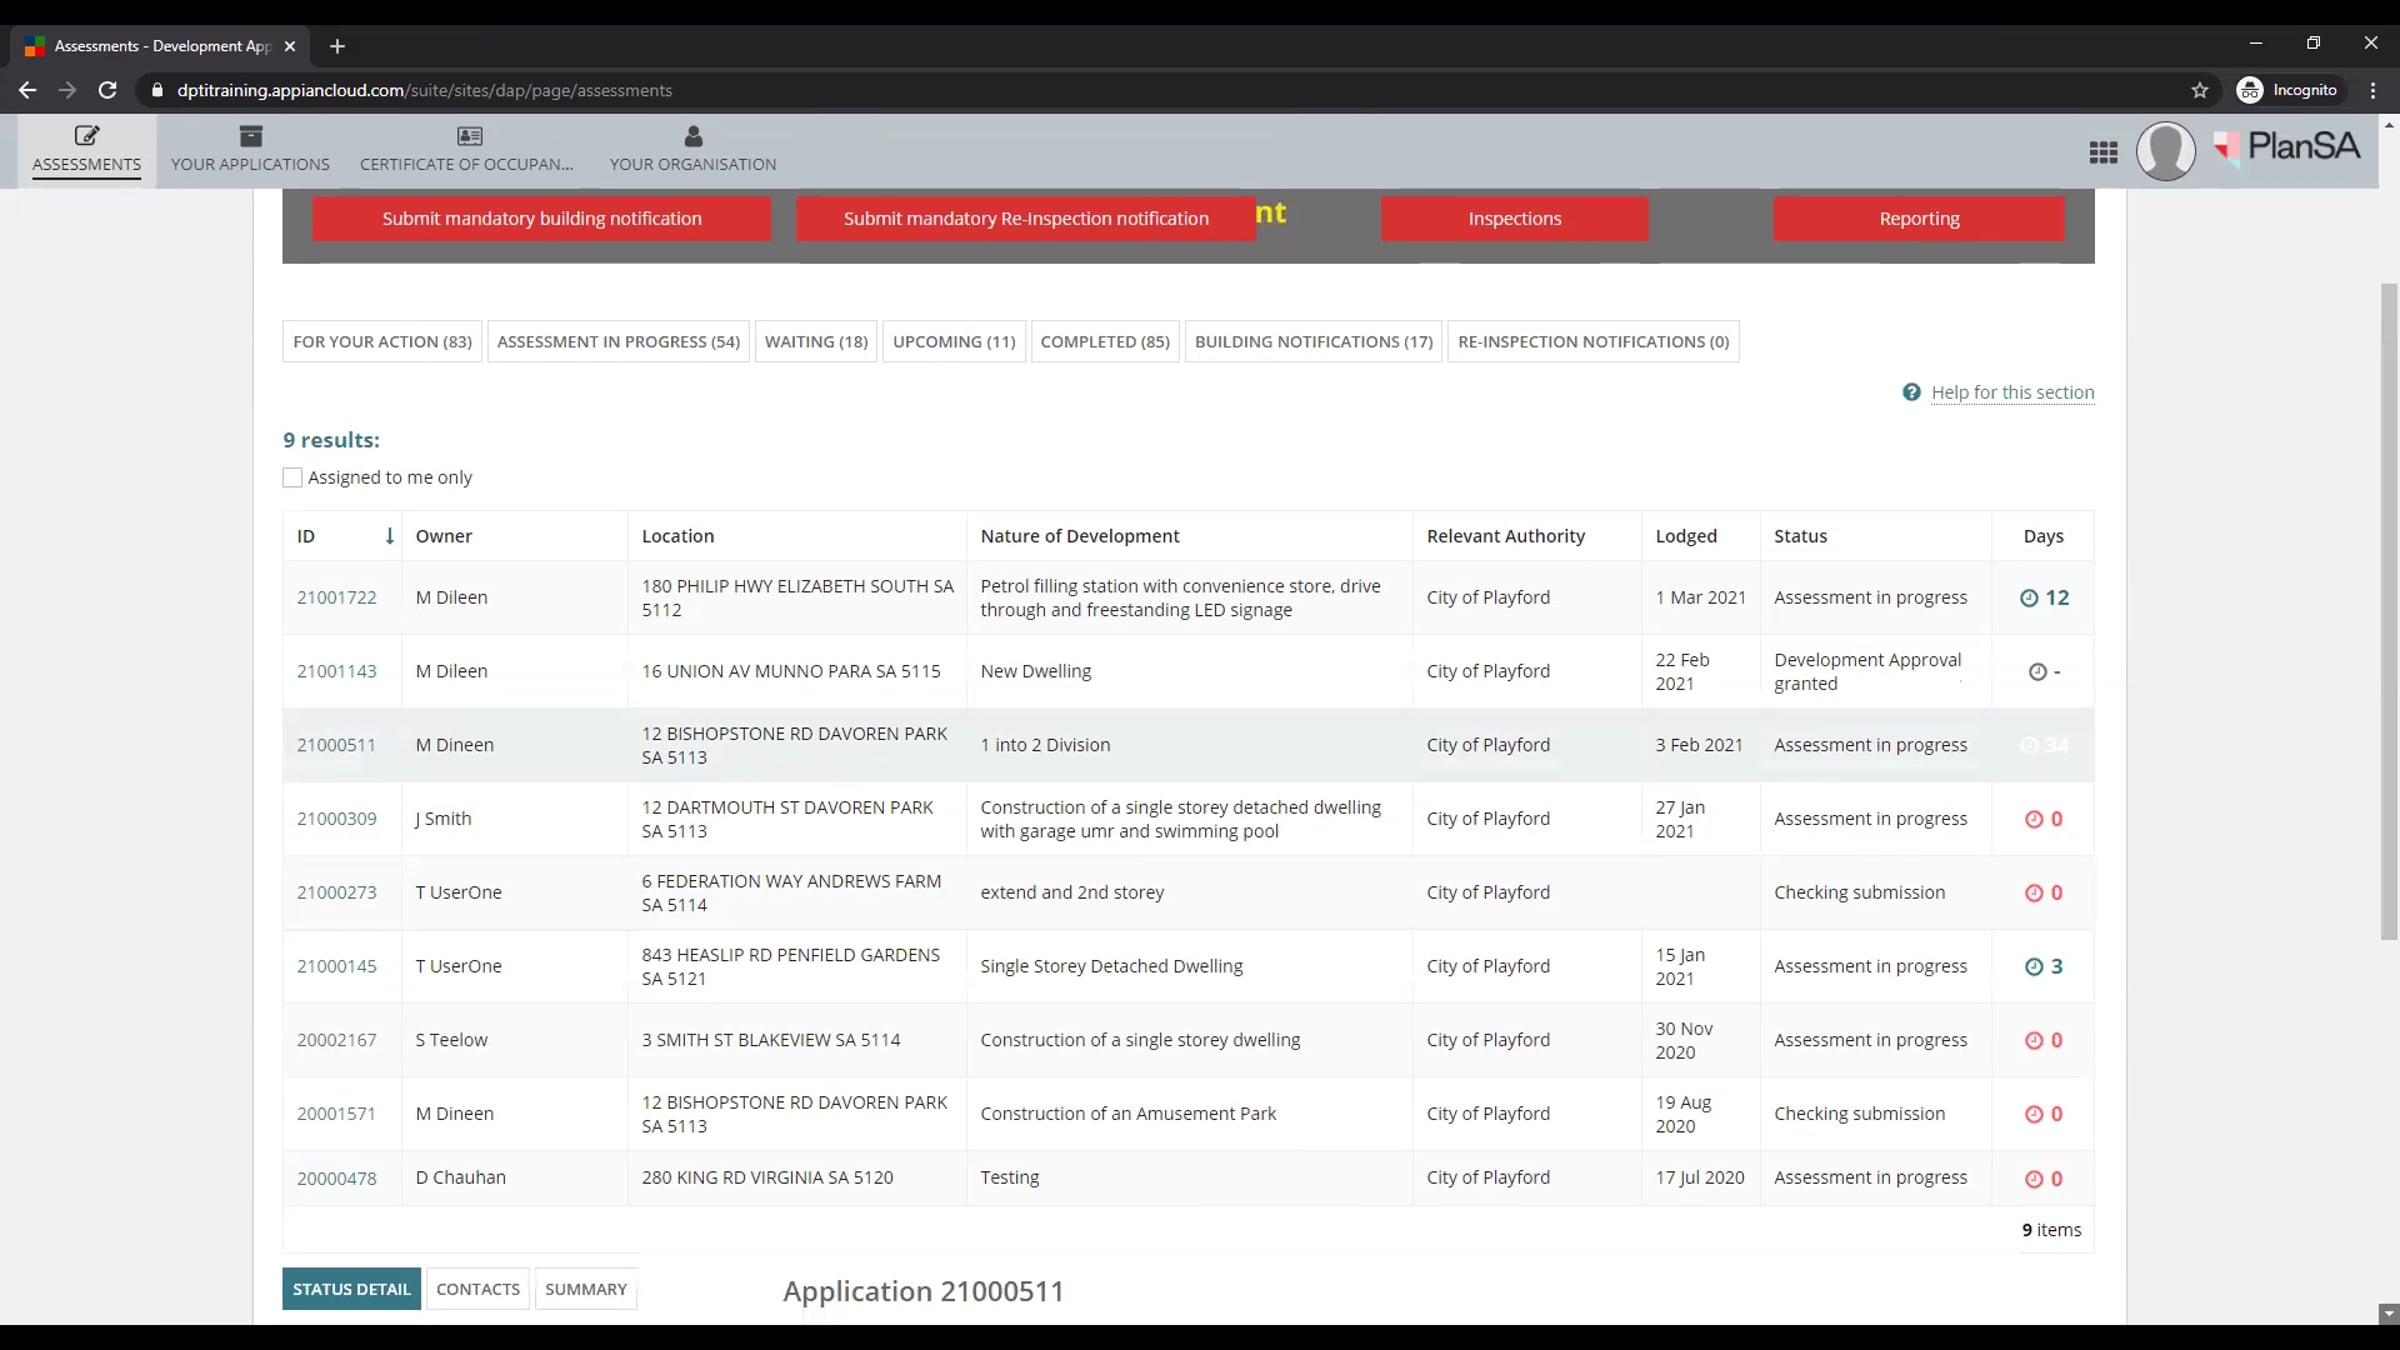Open the Status Detail tab
This screenshot has height=1350, width=2400.
pos(351,1289)
